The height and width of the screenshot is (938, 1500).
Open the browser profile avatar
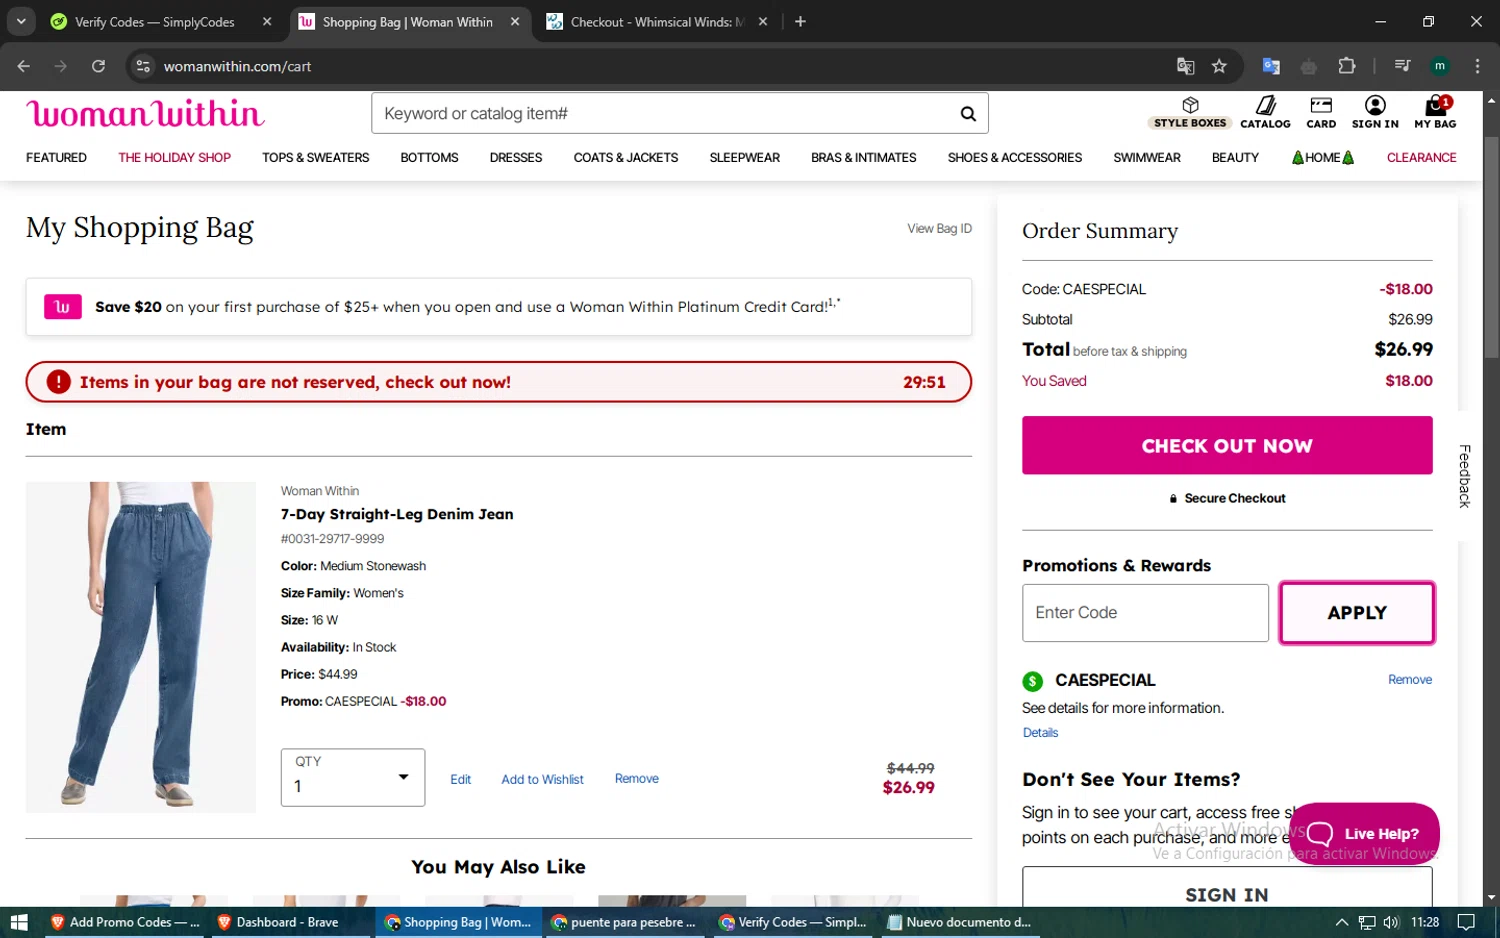coord(1440,66)
